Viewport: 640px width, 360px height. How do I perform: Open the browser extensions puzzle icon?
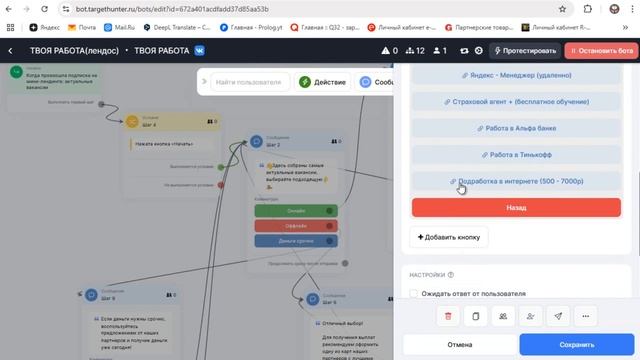point(588,9)
